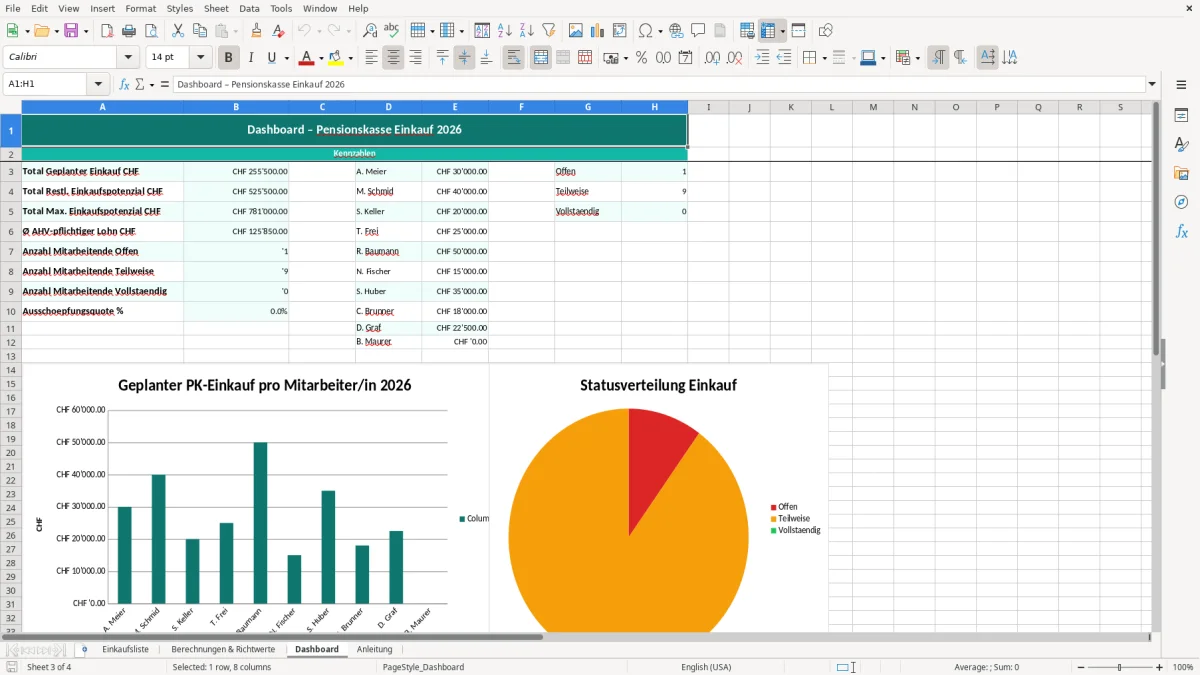Click Format as Percent icon
This screenshot has width=1200, height=675.
[641, 58]
